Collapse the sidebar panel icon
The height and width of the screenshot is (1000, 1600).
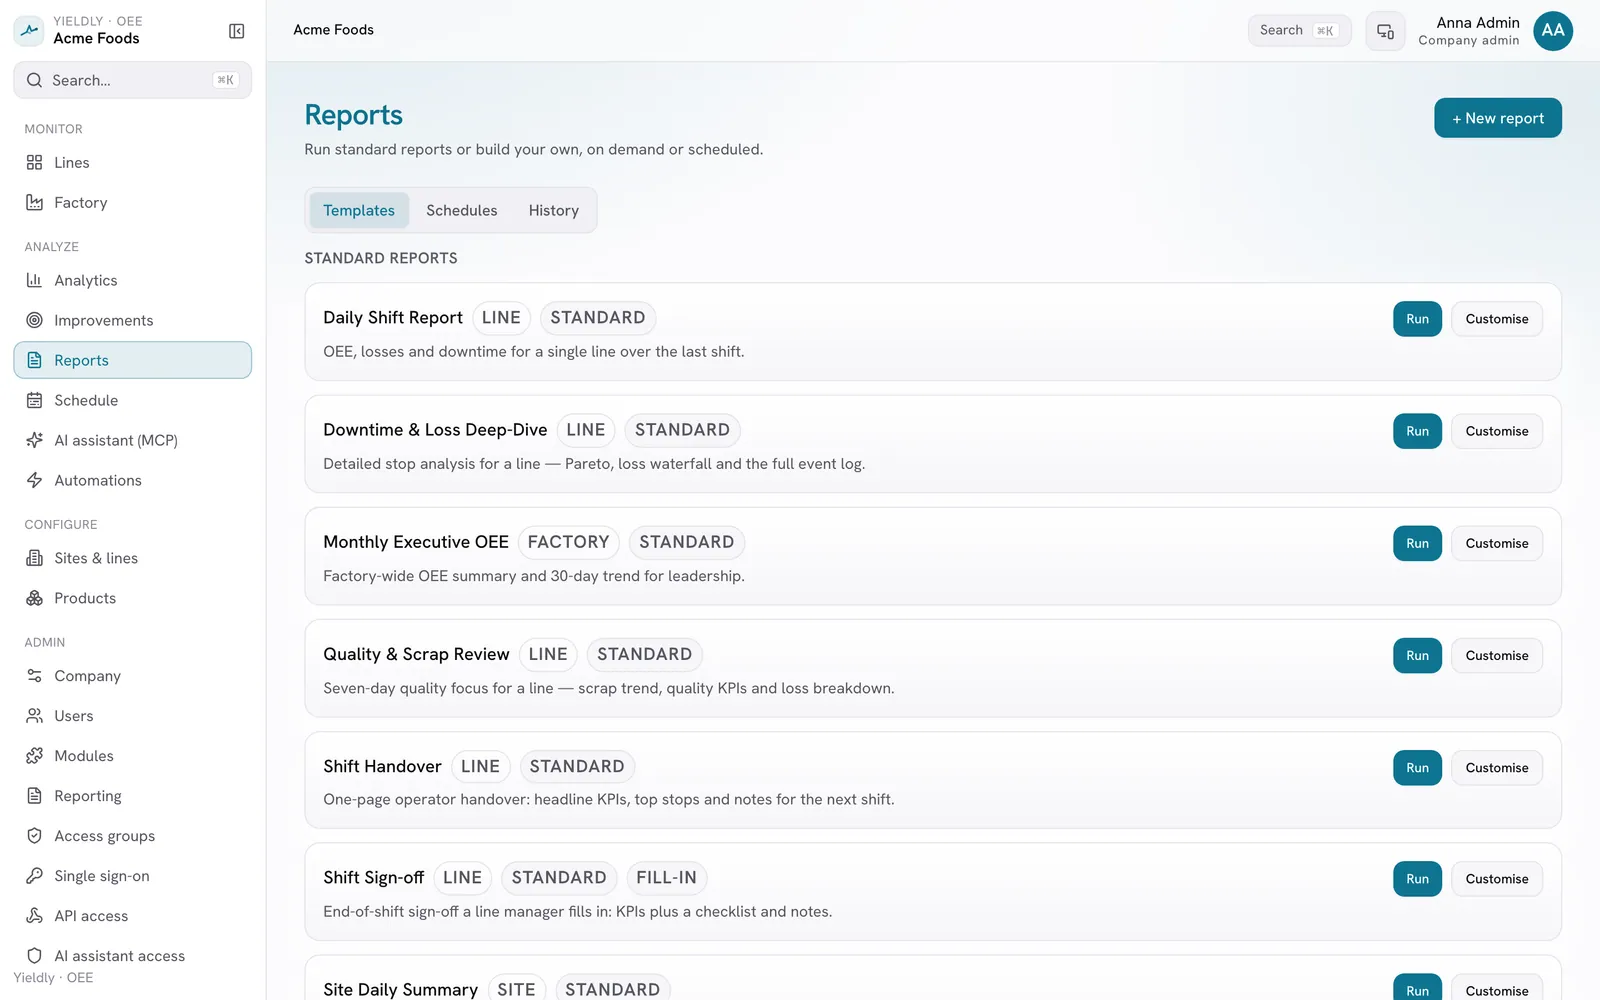(237, 31)
